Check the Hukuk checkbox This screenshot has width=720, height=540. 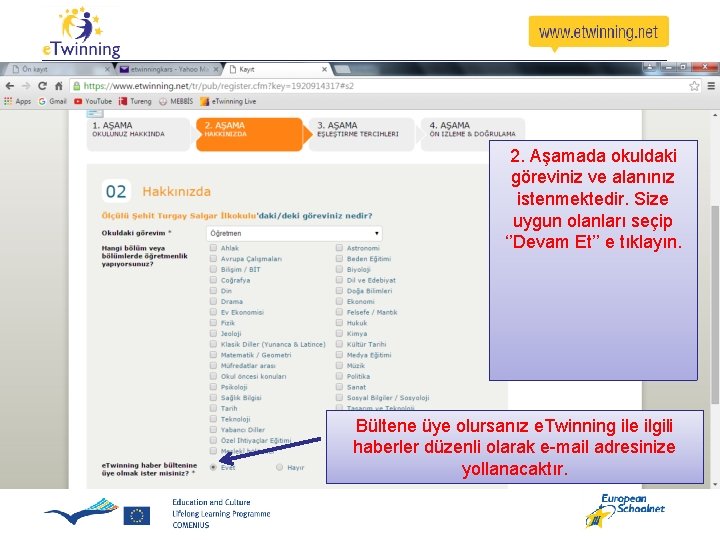point(339,323)
